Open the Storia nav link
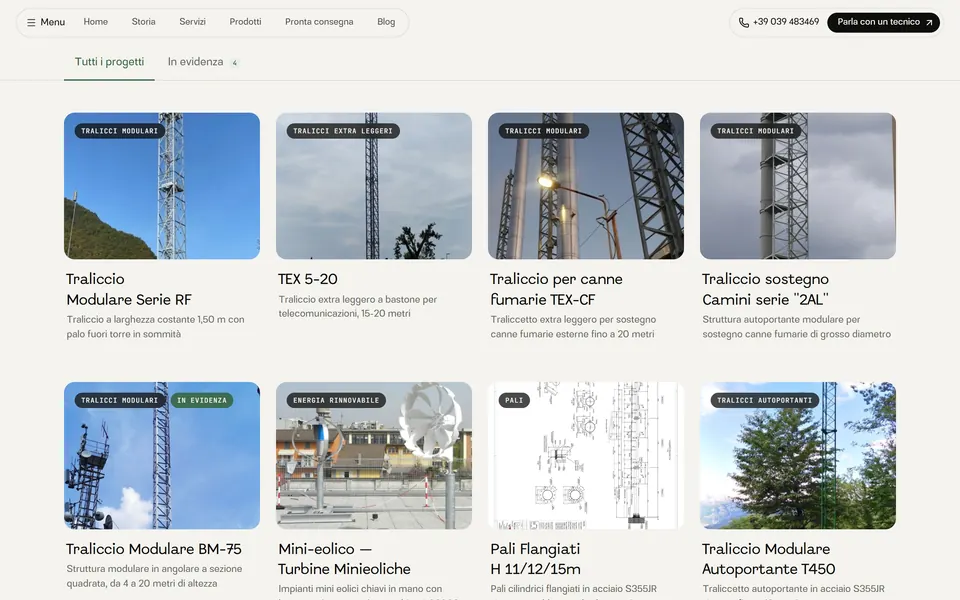The image size is (960, 600). [x=143, y=22]
